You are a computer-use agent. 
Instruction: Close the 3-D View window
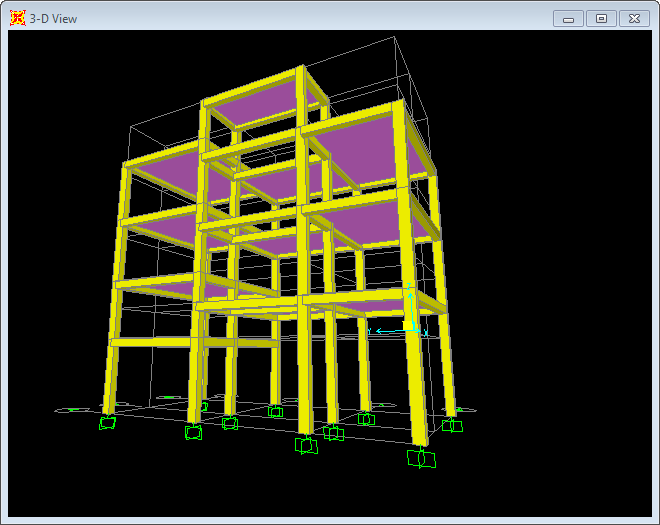634,19
